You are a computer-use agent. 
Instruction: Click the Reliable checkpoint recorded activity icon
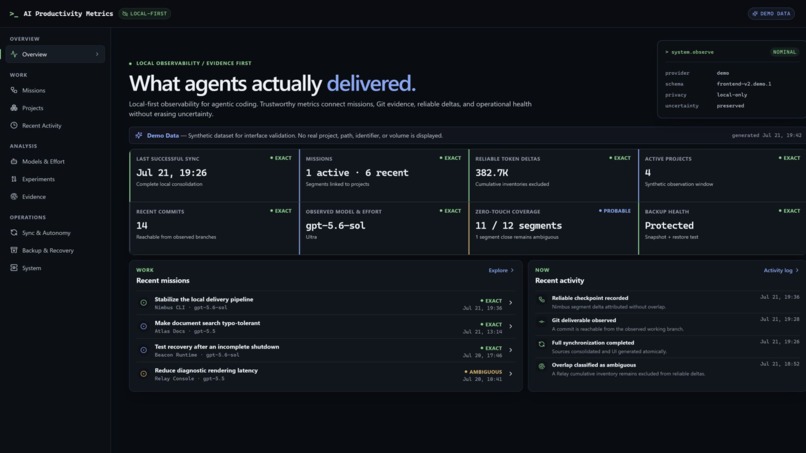pos(541,299)
